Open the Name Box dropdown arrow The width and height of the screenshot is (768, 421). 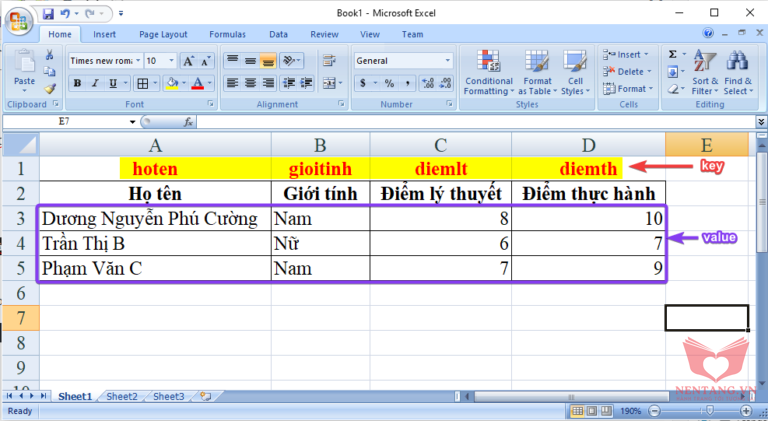tap(132, 121)
